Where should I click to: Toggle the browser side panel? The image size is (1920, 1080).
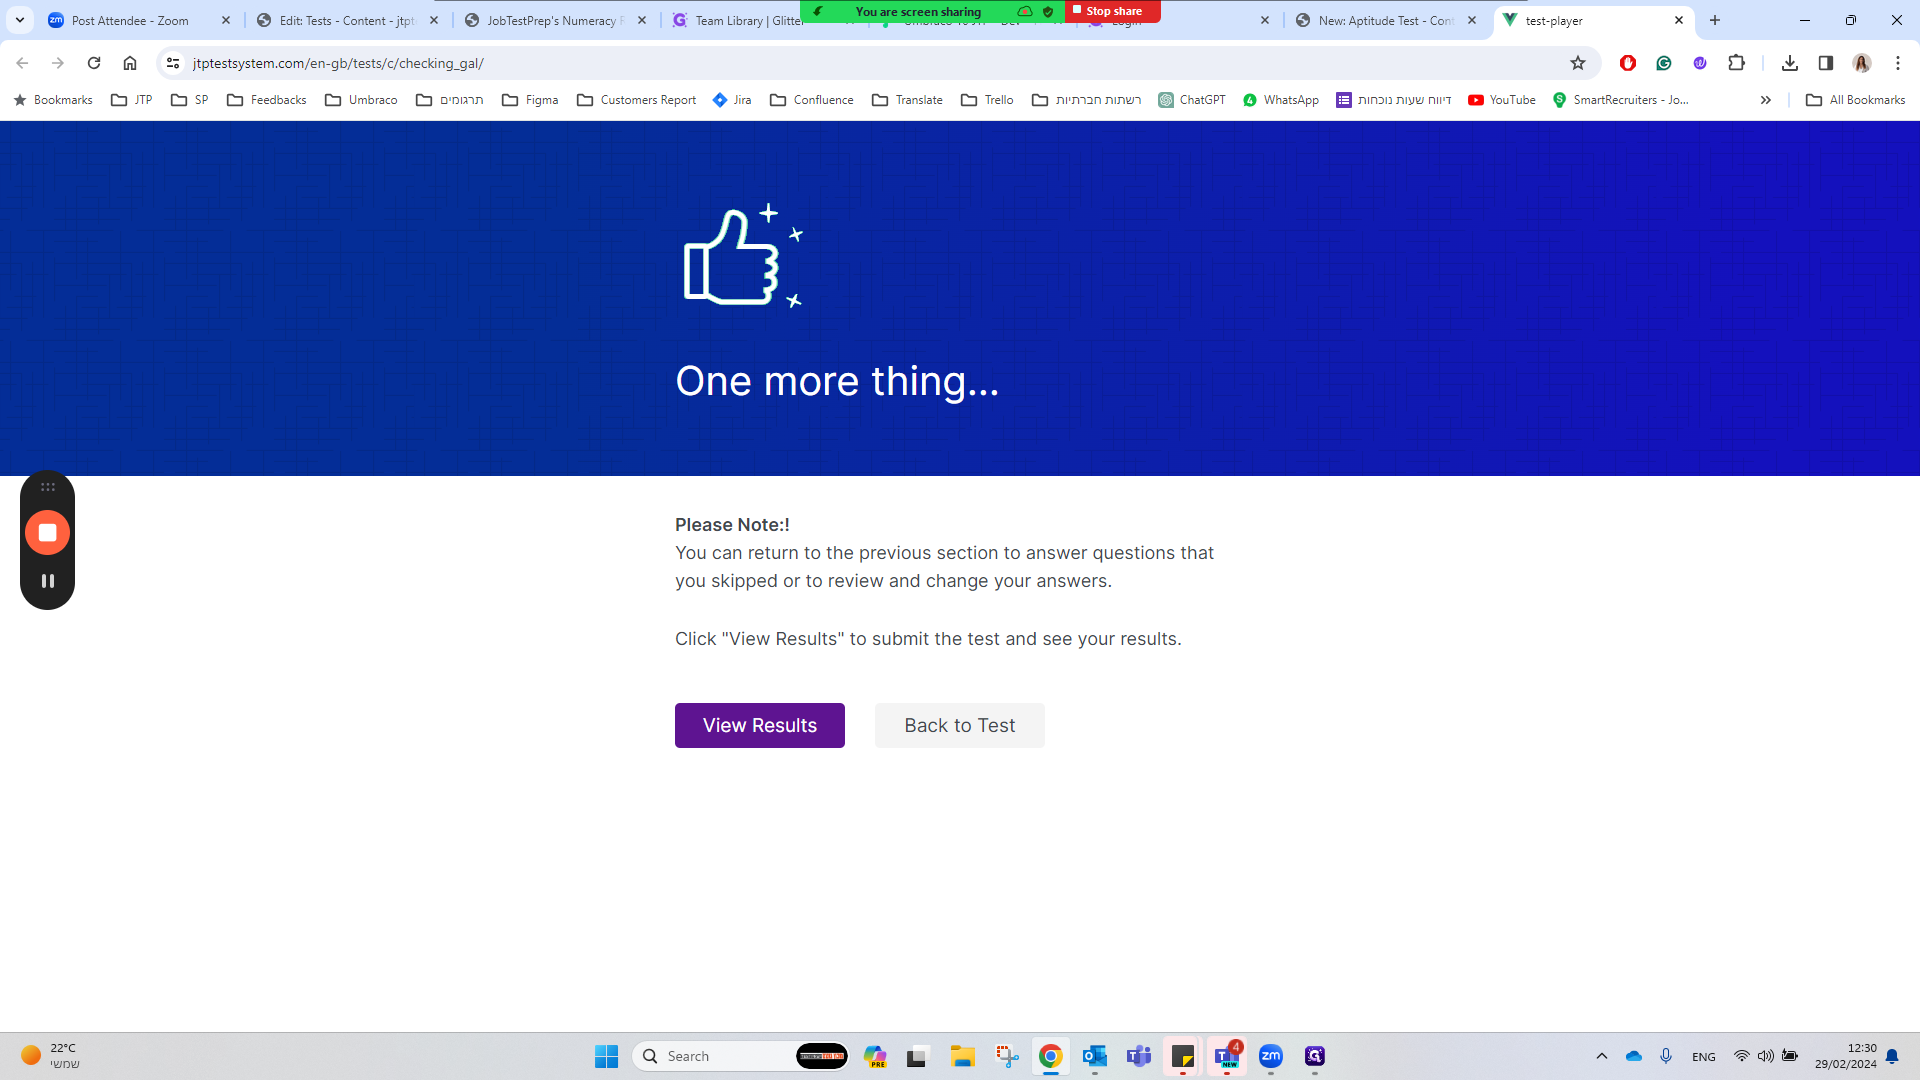[x=1825, y=63]
